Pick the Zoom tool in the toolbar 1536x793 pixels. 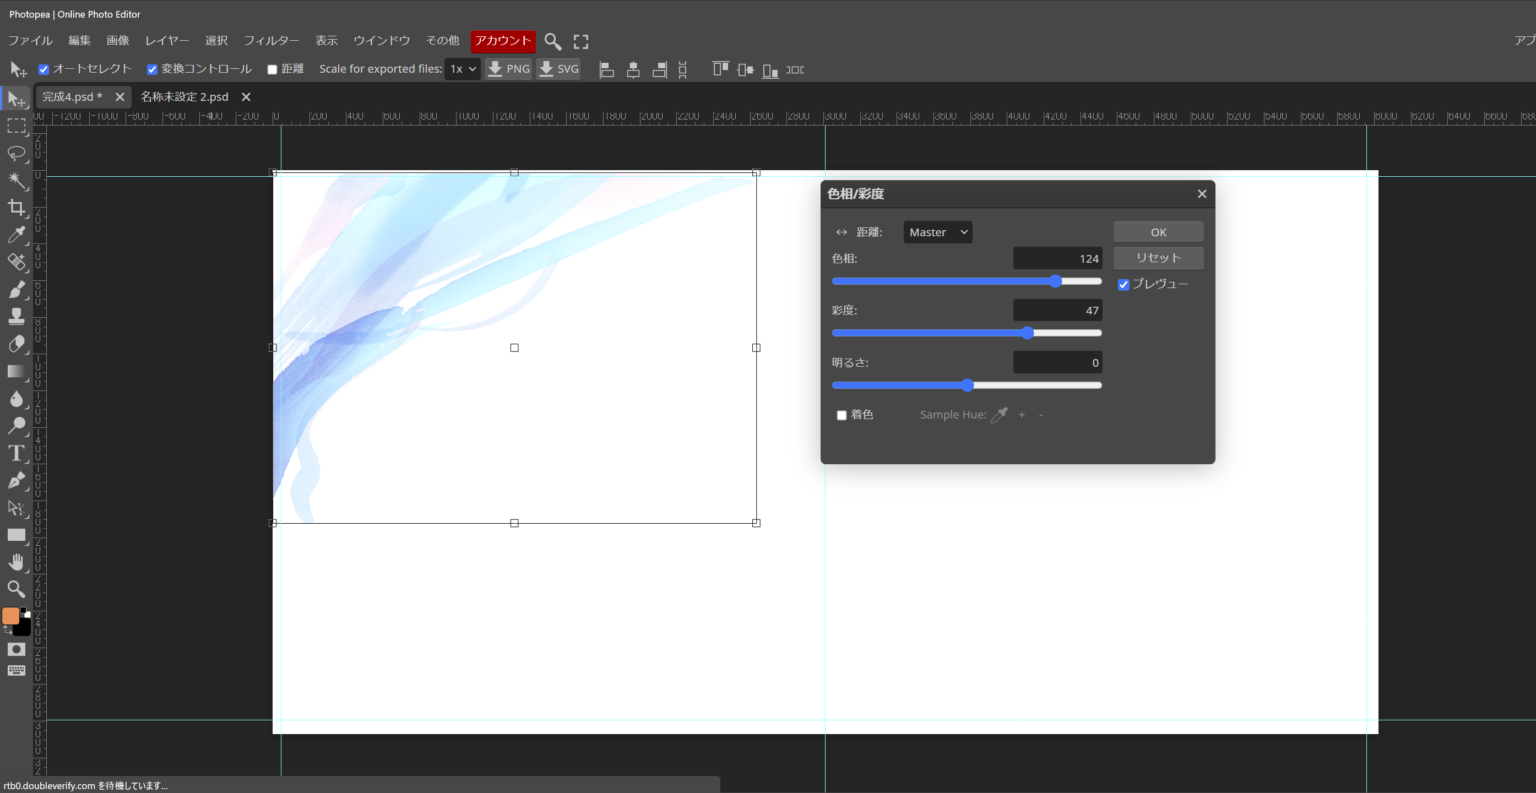[17, 589]
